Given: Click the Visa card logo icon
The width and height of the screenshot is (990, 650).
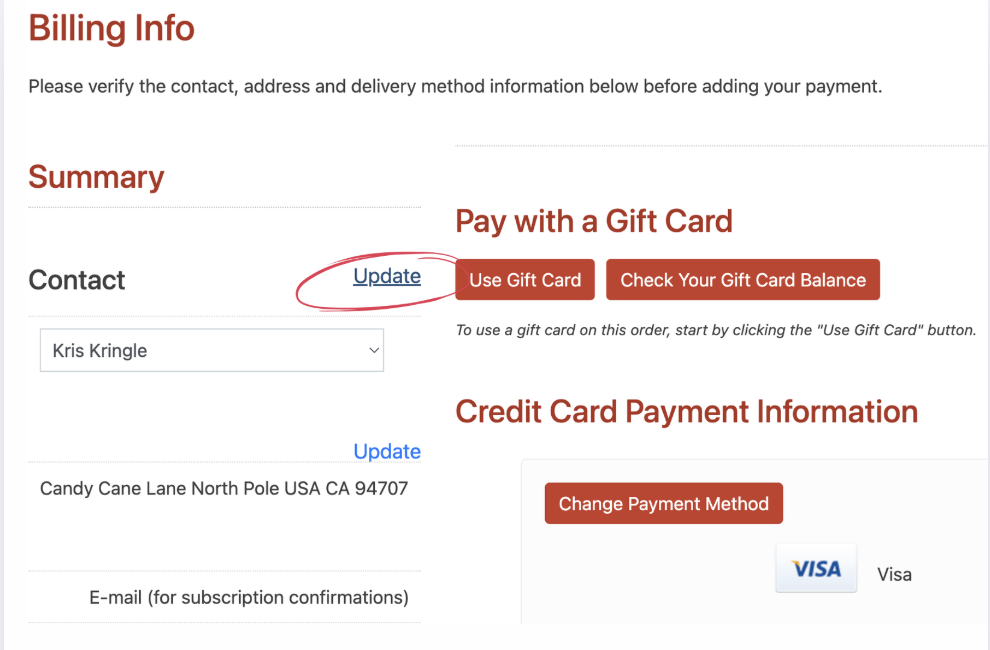Looking at the screenshot, I should (816, 568).
